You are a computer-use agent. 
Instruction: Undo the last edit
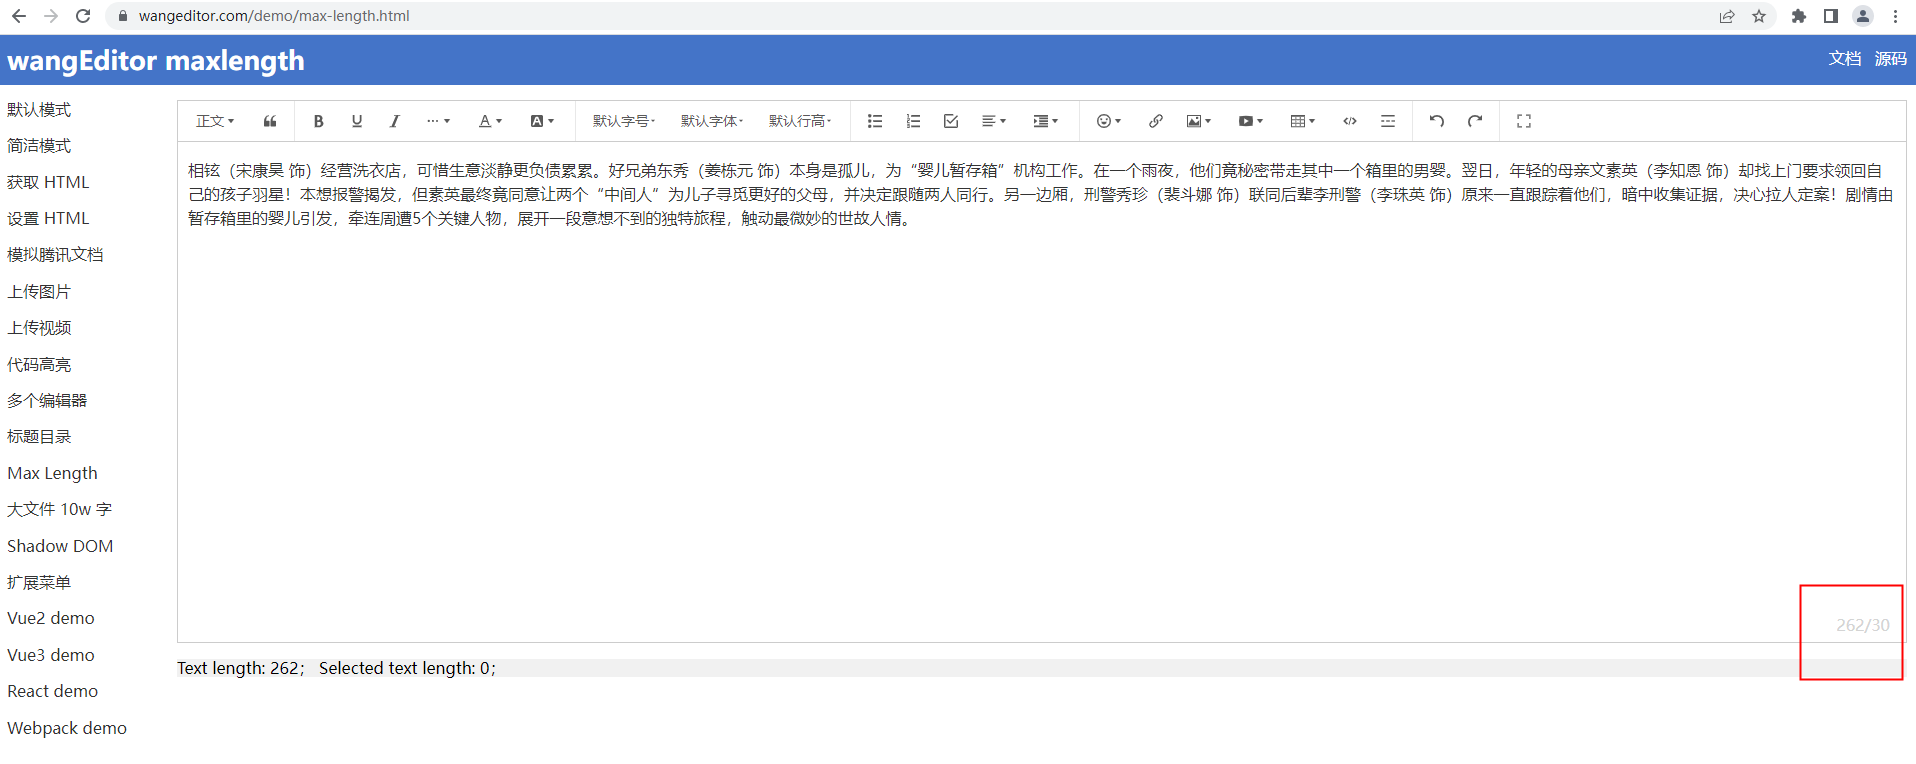pyautogui.click(x=1436, y=121)
